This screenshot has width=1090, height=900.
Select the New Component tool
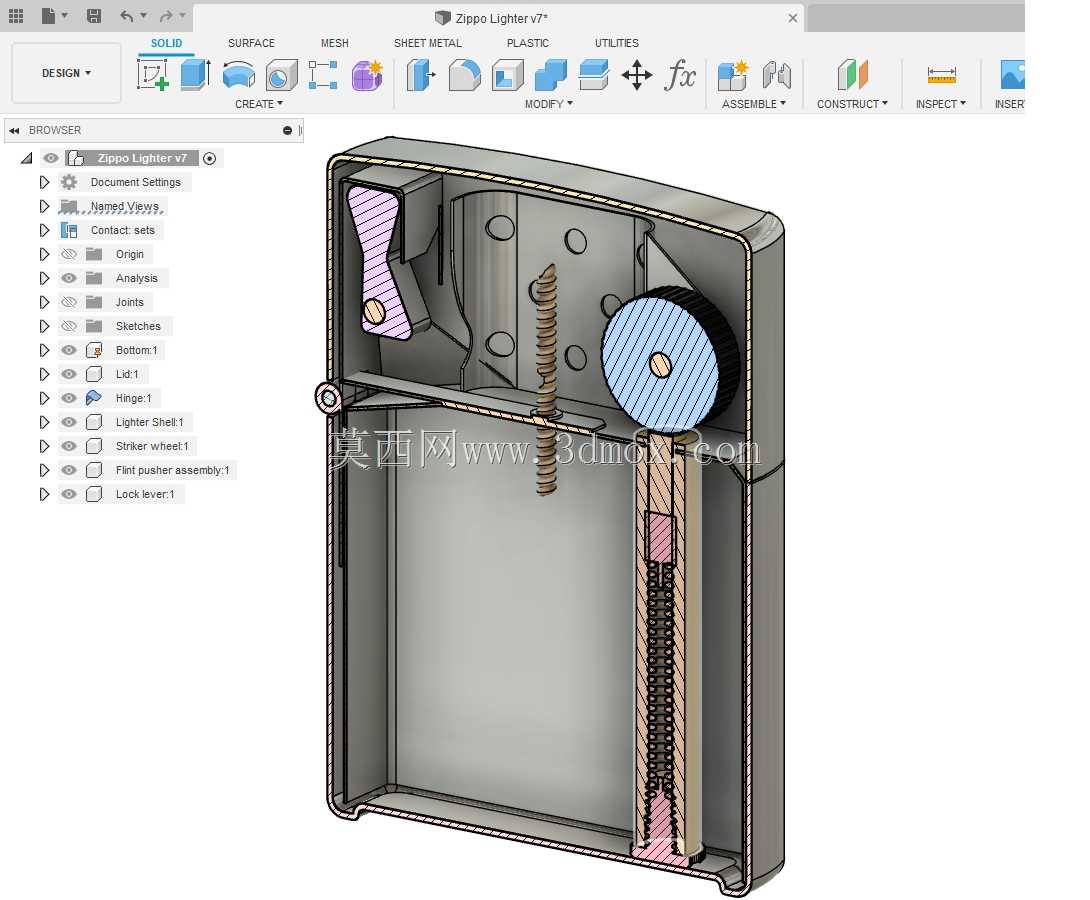point(733,74)
